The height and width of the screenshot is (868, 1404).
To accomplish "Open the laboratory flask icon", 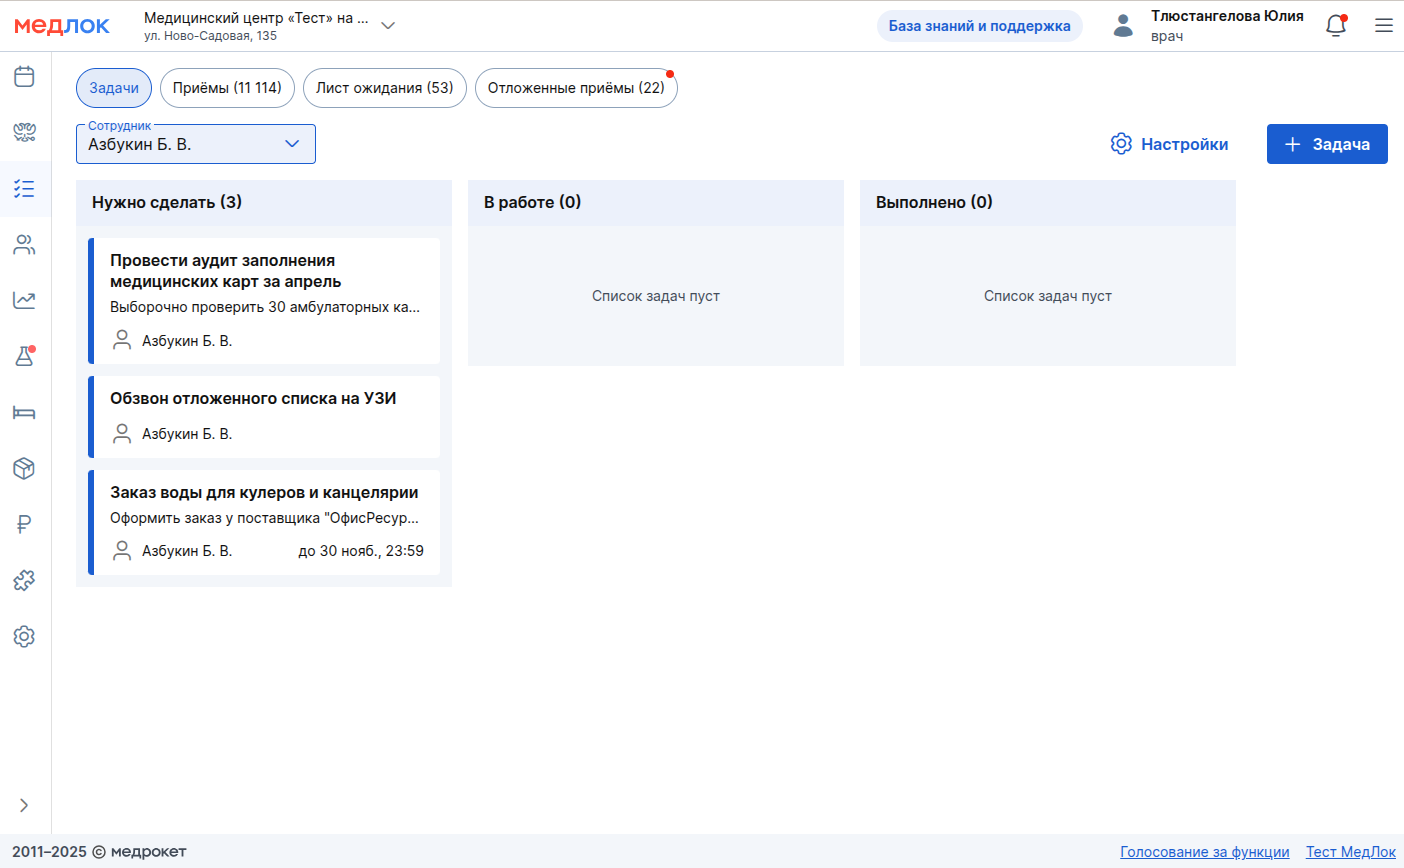I will [x=25, y=356].
